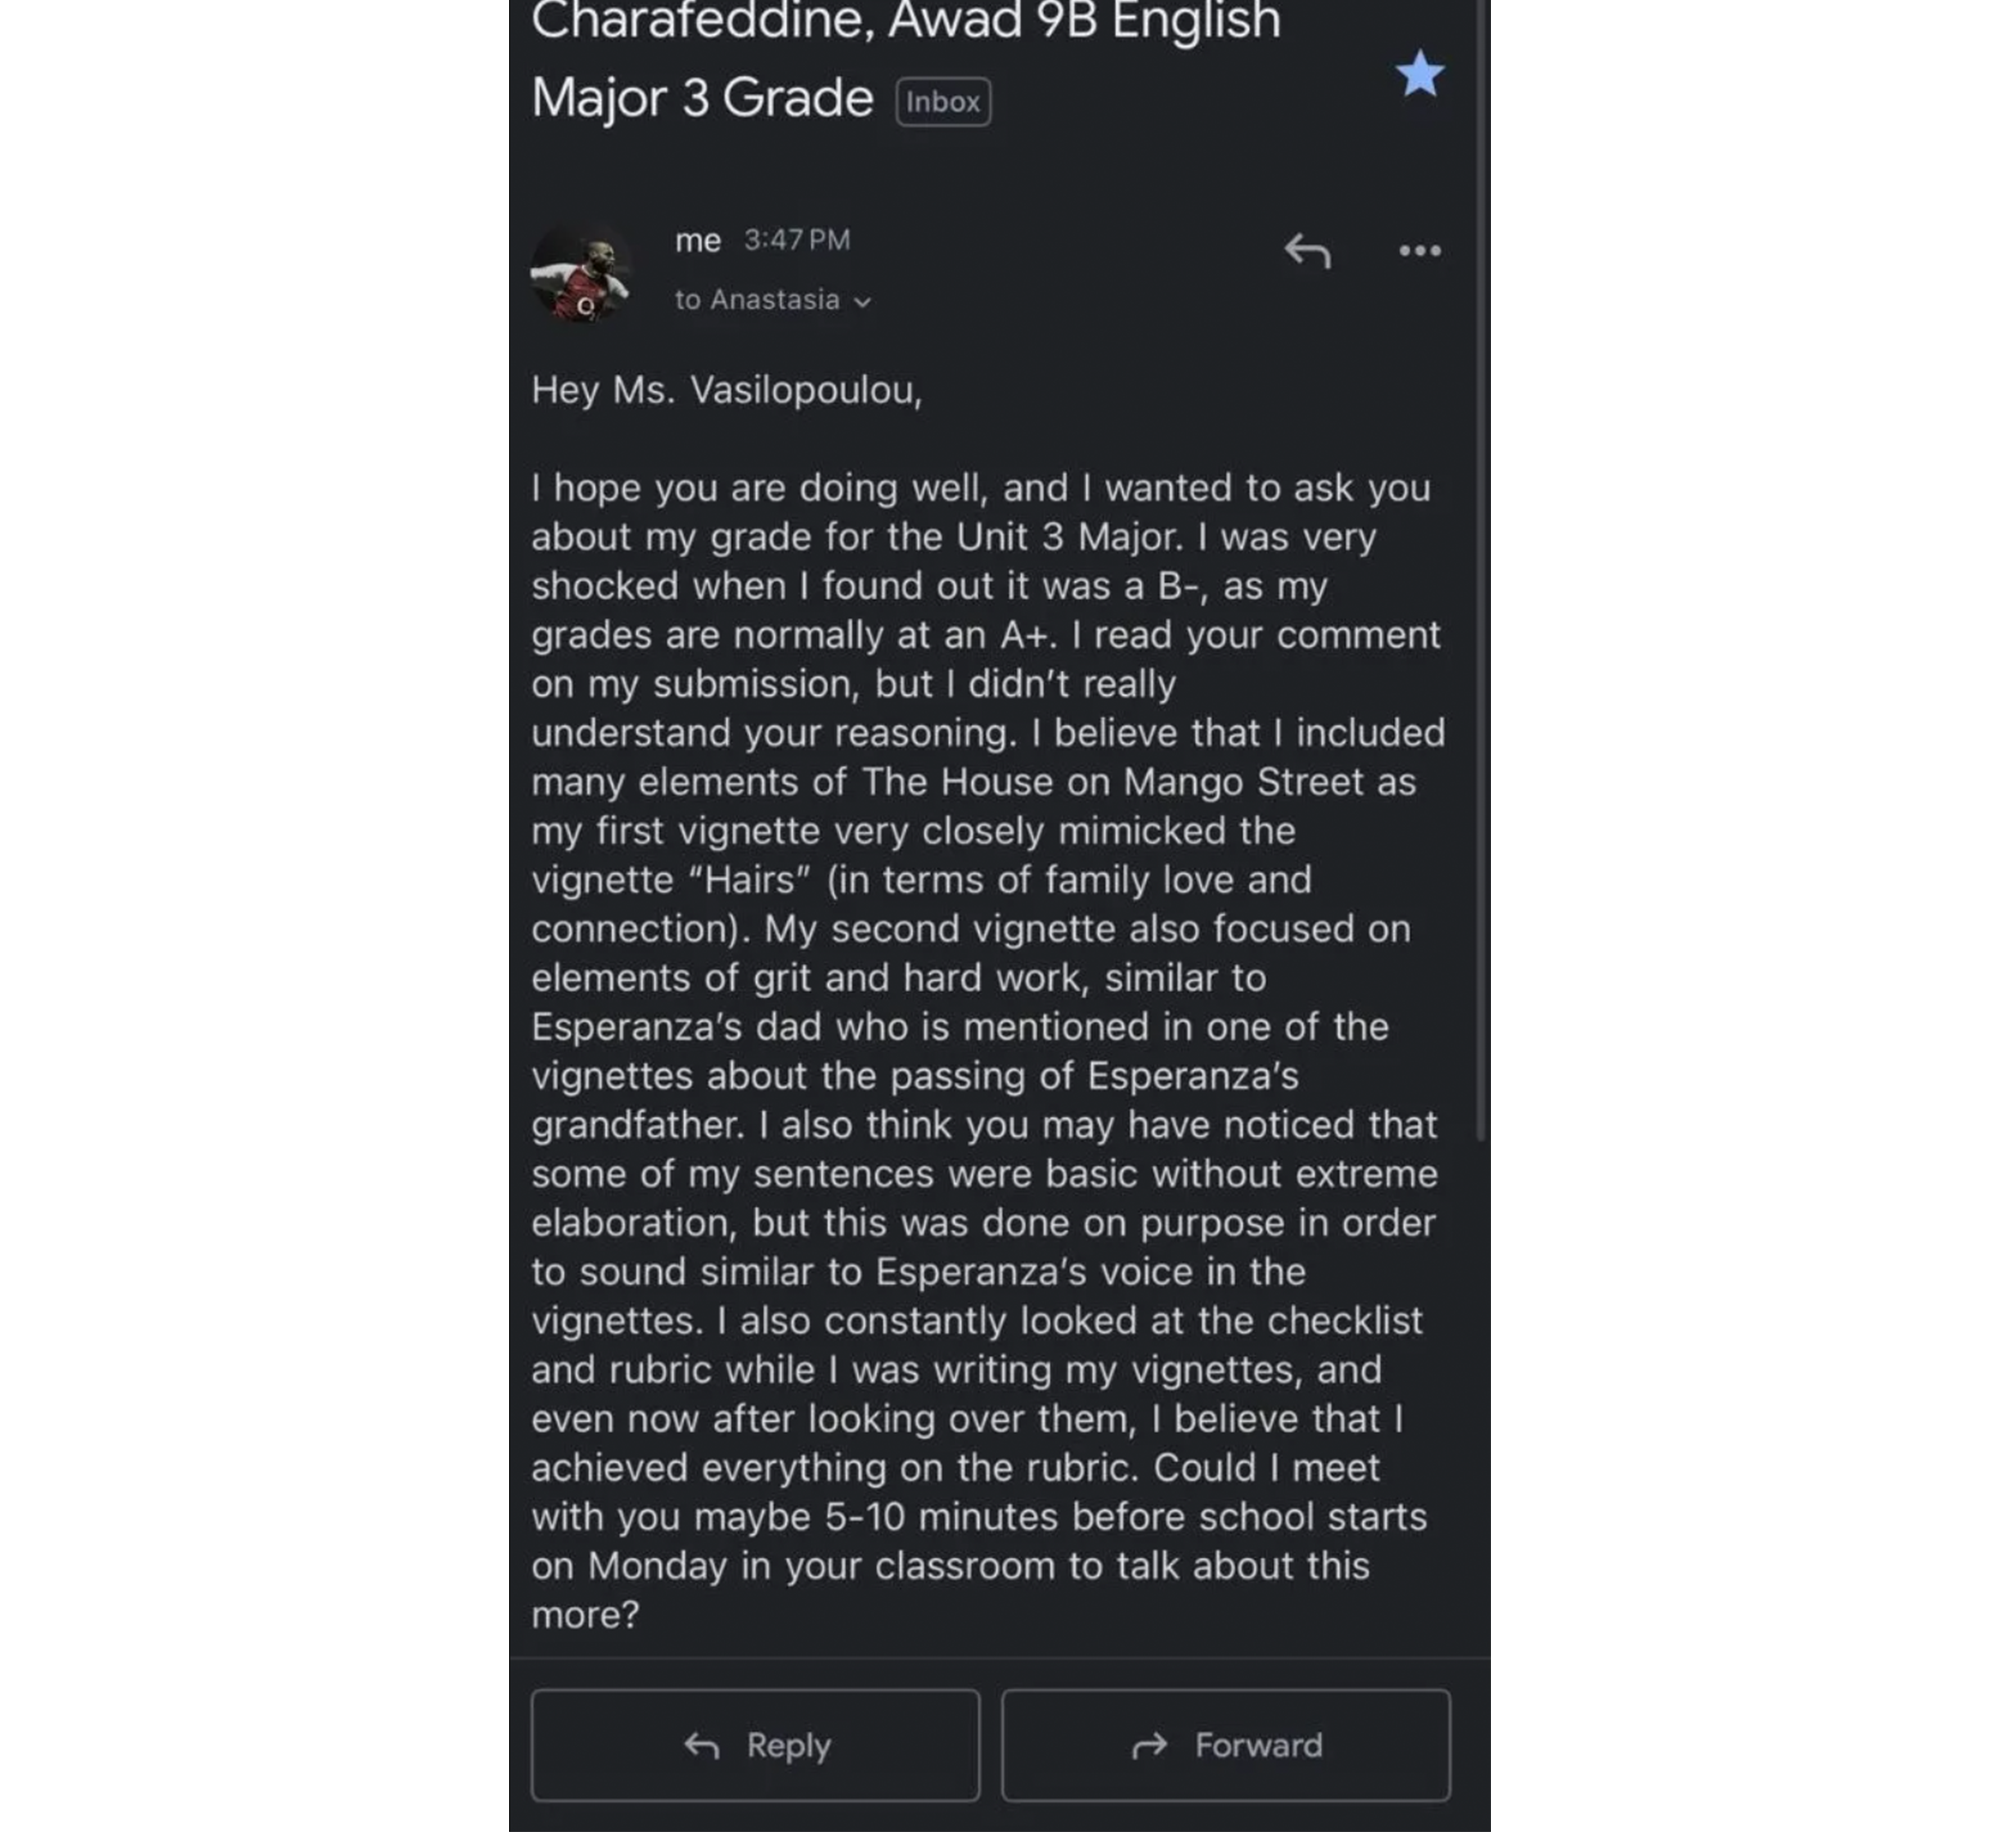Click the last word "more?" of the message

tap(585, 1615)
